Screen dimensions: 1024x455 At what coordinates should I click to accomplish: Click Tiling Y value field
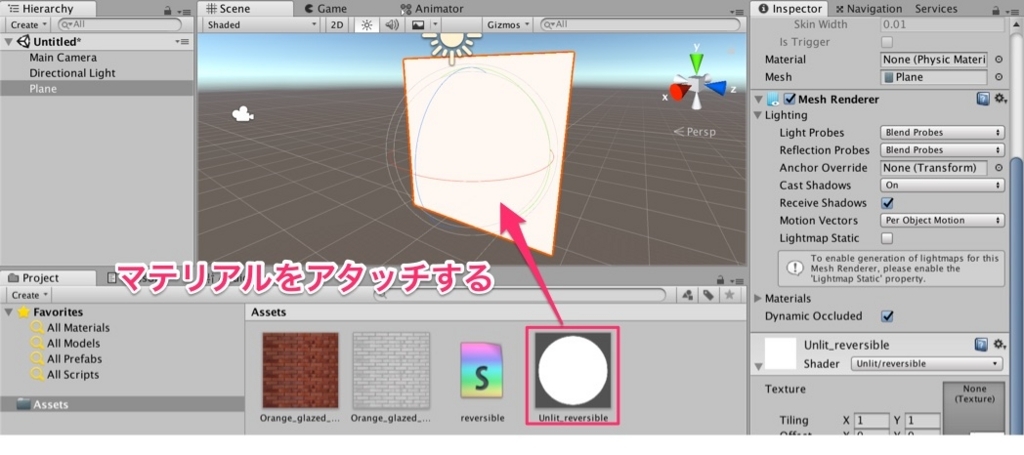point(922,420)
